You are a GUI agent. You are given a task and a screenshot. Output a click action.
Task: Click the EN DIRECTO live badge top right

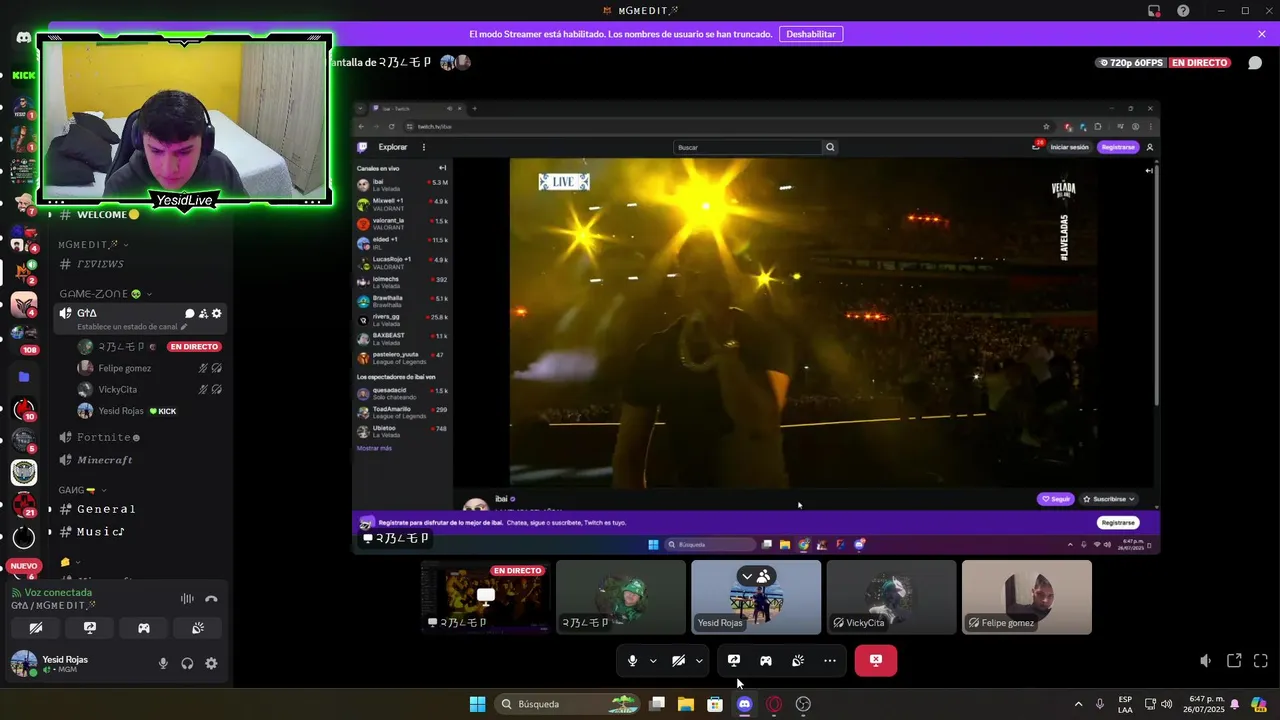tap(1200, 63)
